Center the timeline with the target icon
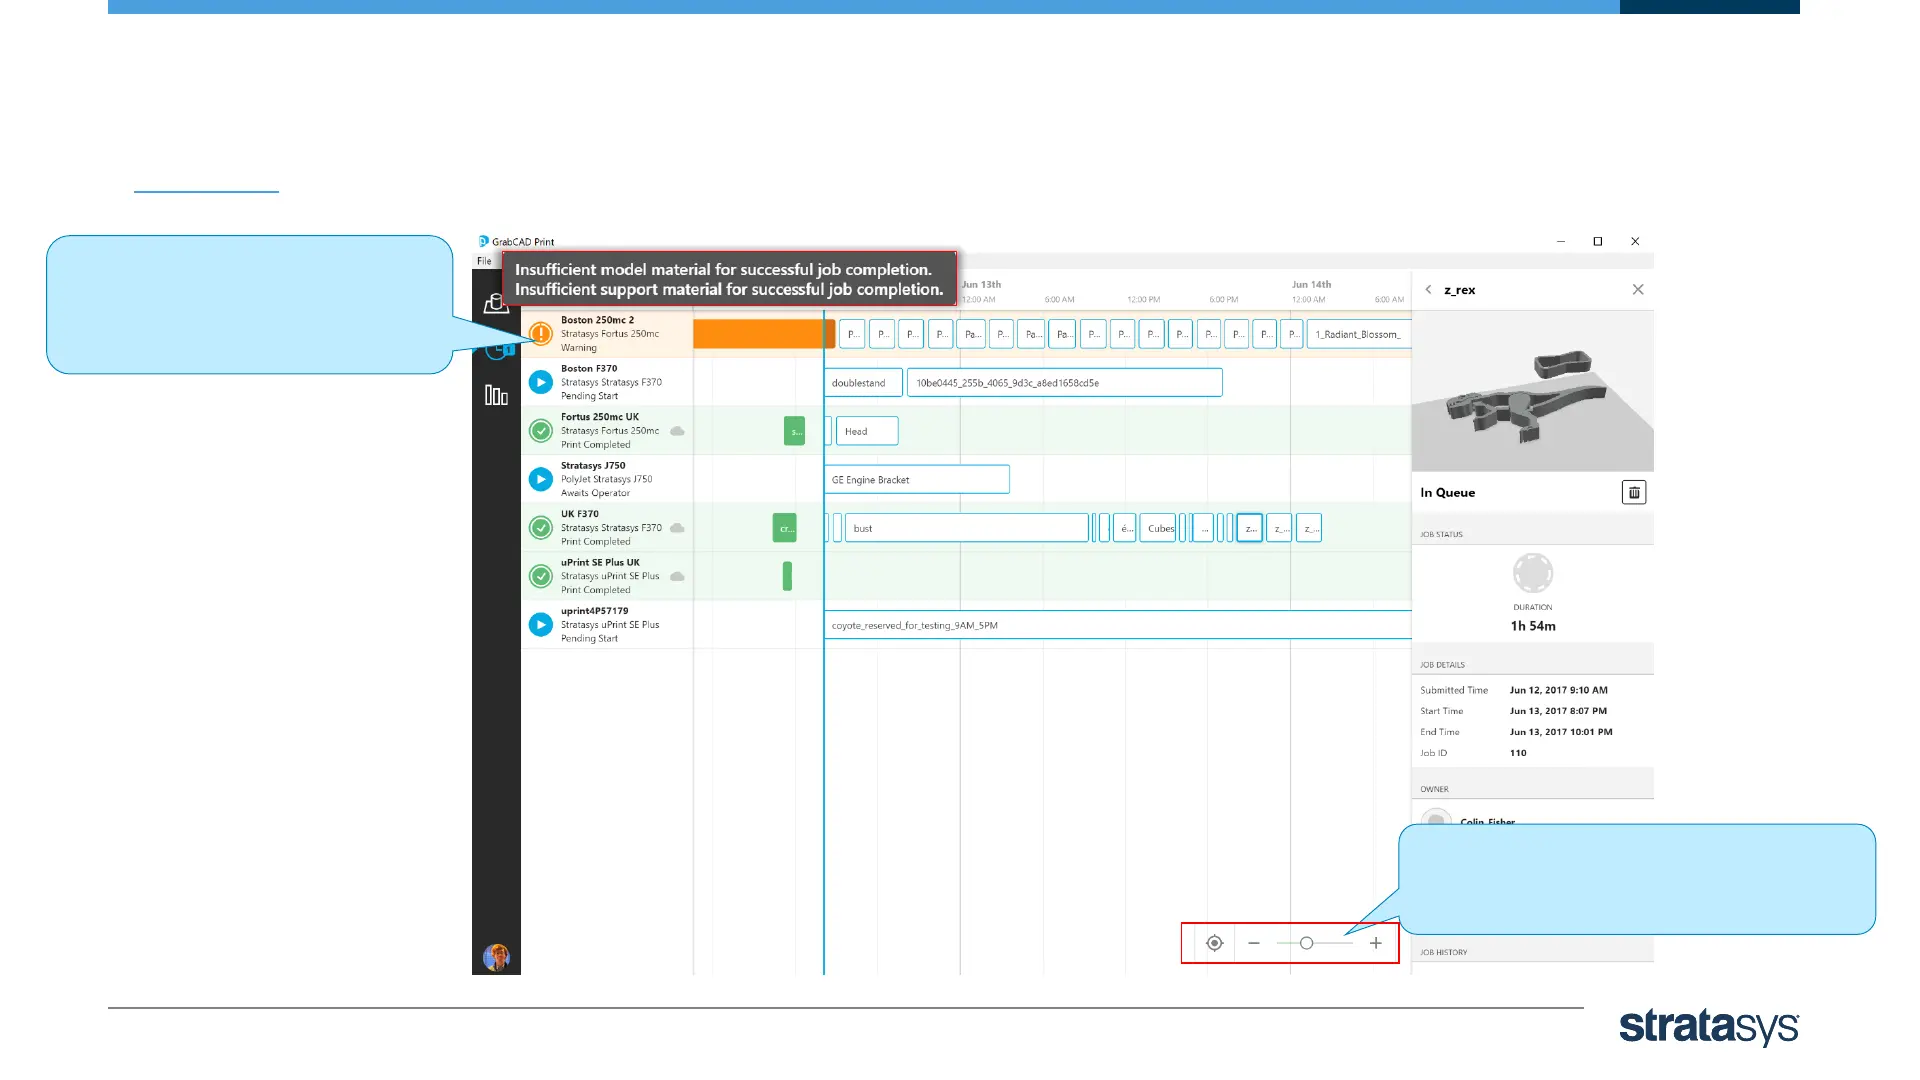This screenshot has width=1920, height=1080. [x=1214, y=943]
